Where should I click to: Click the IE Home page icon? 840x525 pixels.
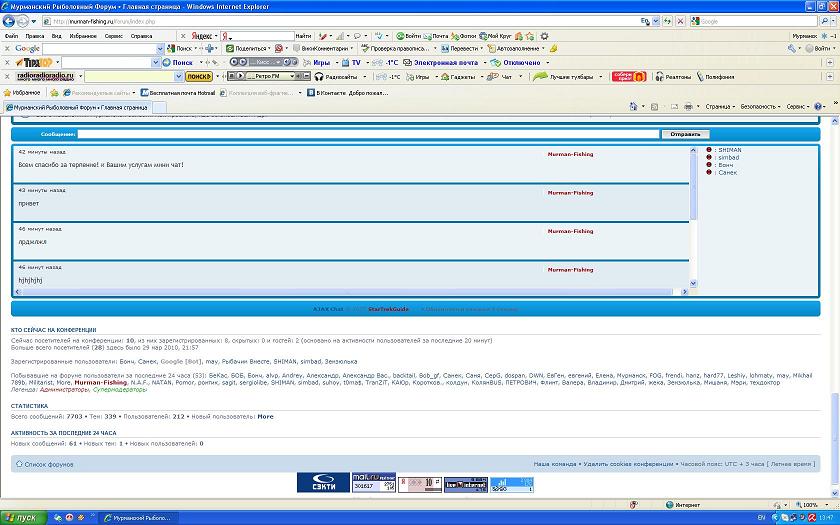pyautogui.click(x=631, y=106)
